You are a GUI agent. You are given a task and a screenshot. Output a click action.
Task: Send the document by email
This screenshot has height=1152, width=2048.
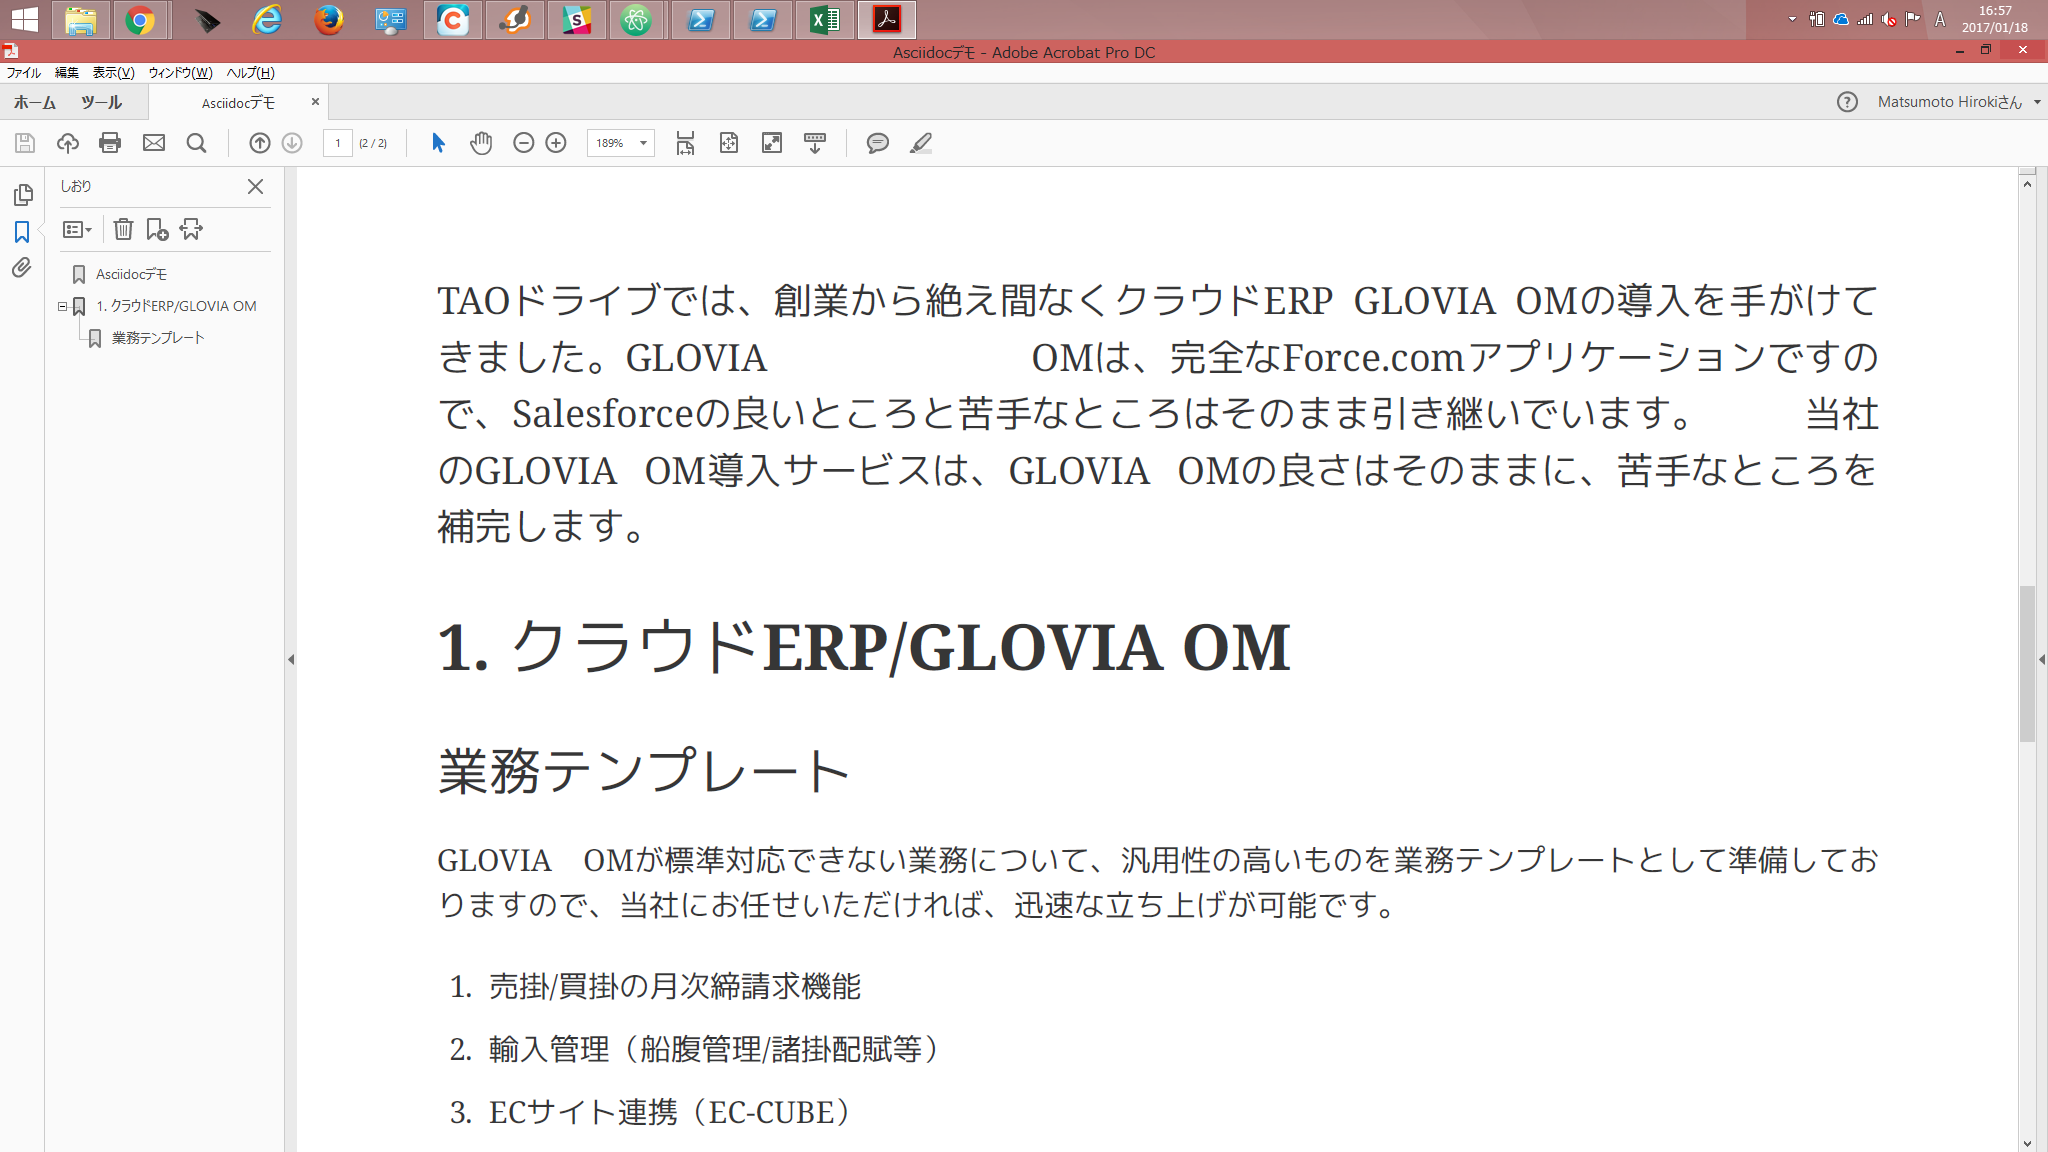(x=153, y=143)
